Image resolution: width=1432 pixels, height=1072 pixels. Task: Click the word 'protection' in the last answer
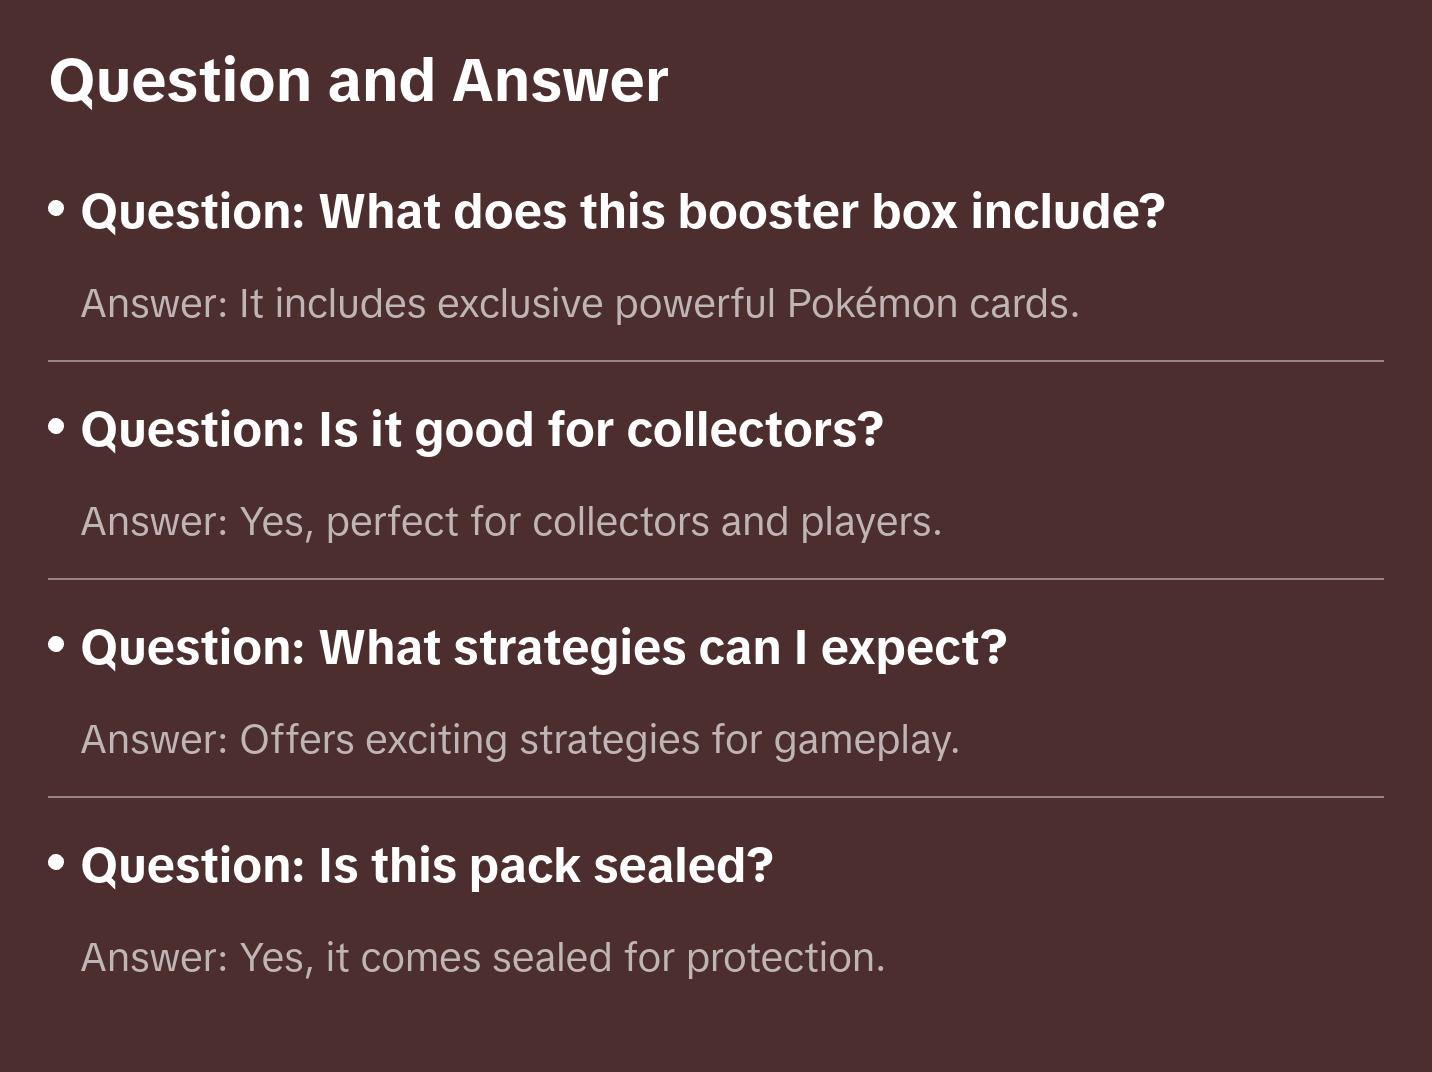tap(785, 958)
